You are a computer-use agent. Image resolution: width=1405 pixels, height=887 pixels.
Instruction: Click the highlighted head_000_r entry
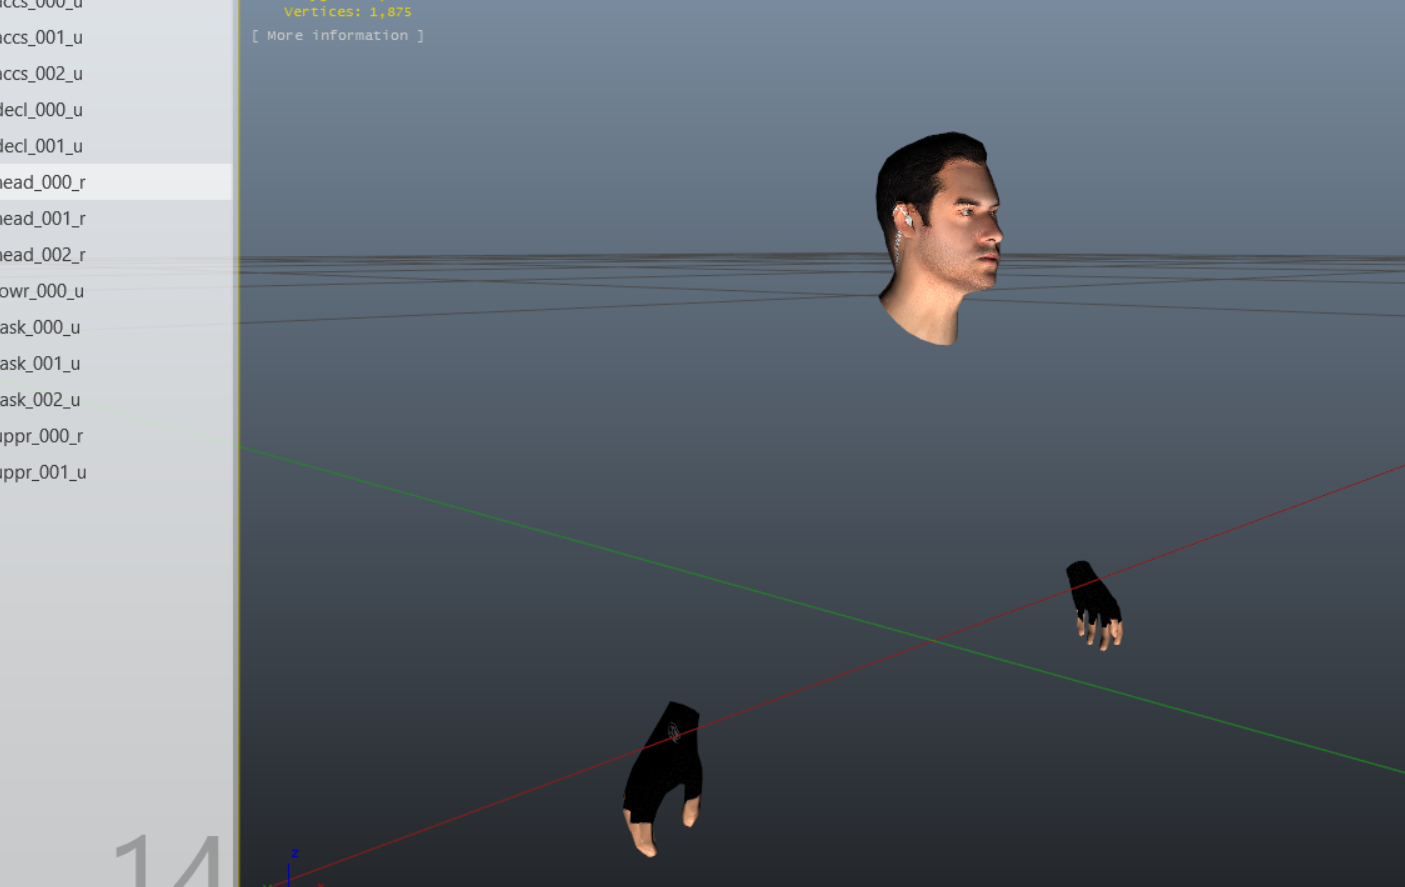pyautogui.click(x=44, y=182)
